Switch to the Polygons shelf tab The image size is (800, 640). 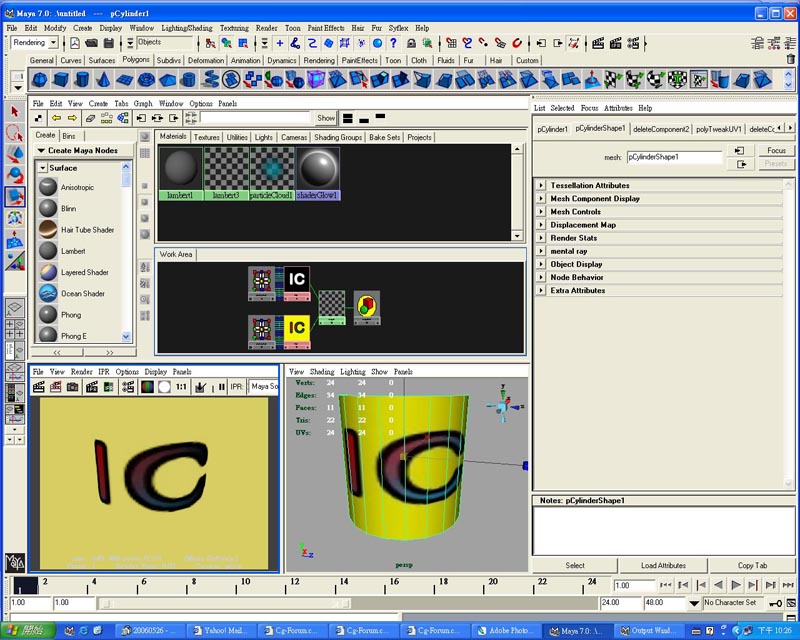point(136,60)
